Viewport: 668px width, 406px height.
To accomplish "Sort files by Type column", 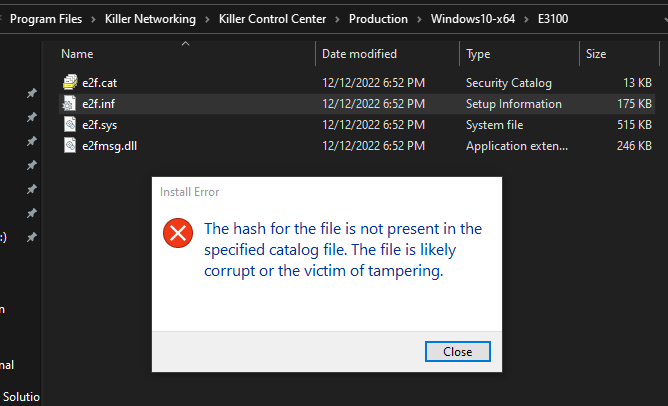I will pyautogui.click(x=478, y=54).
